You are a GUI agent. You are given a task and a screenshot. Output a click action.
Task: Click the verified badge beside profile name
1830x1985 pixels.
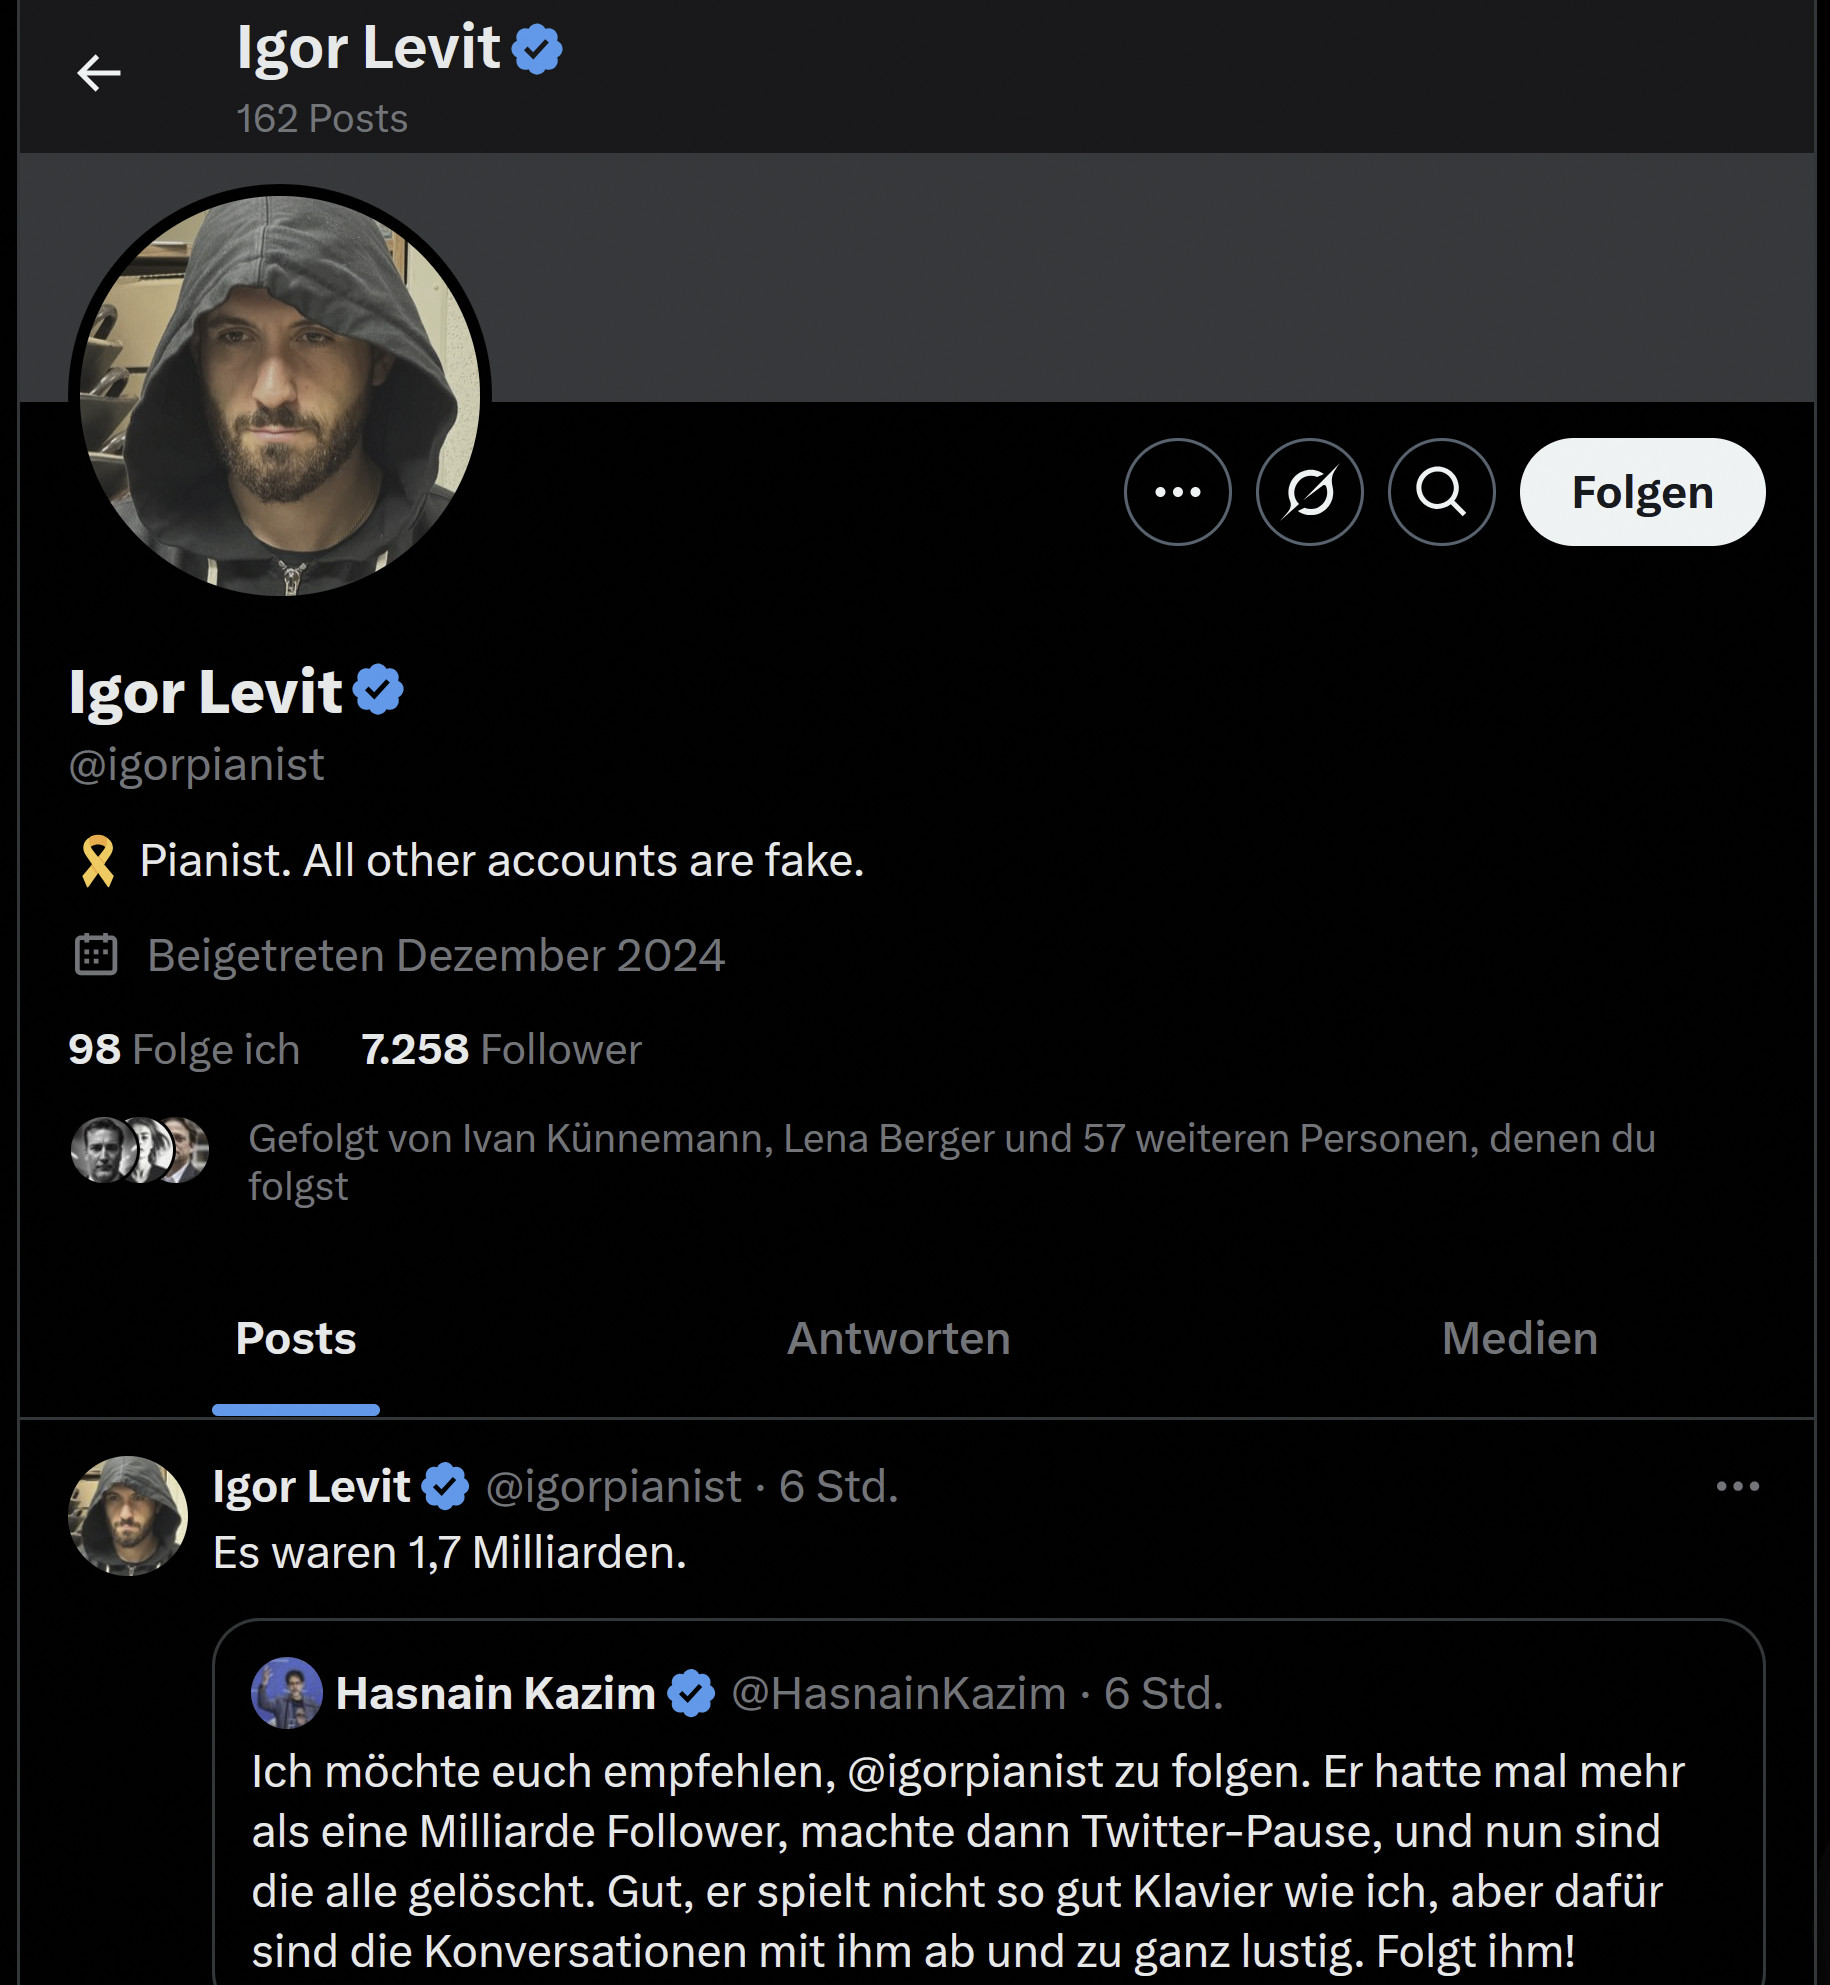point(379,690)
